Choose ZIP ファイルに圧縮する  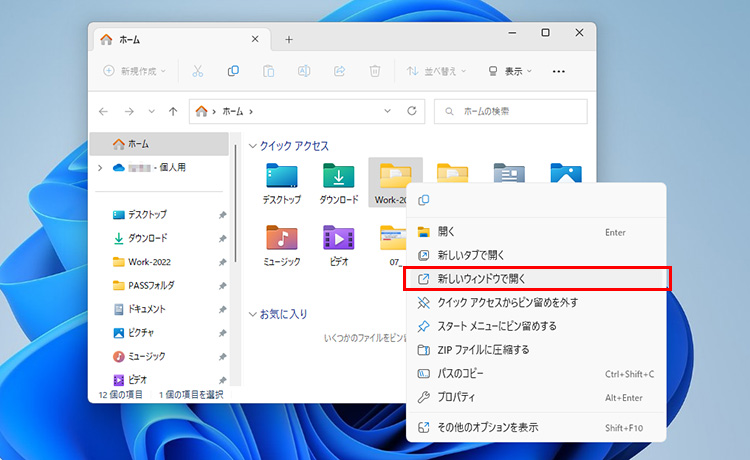(536, 350)
